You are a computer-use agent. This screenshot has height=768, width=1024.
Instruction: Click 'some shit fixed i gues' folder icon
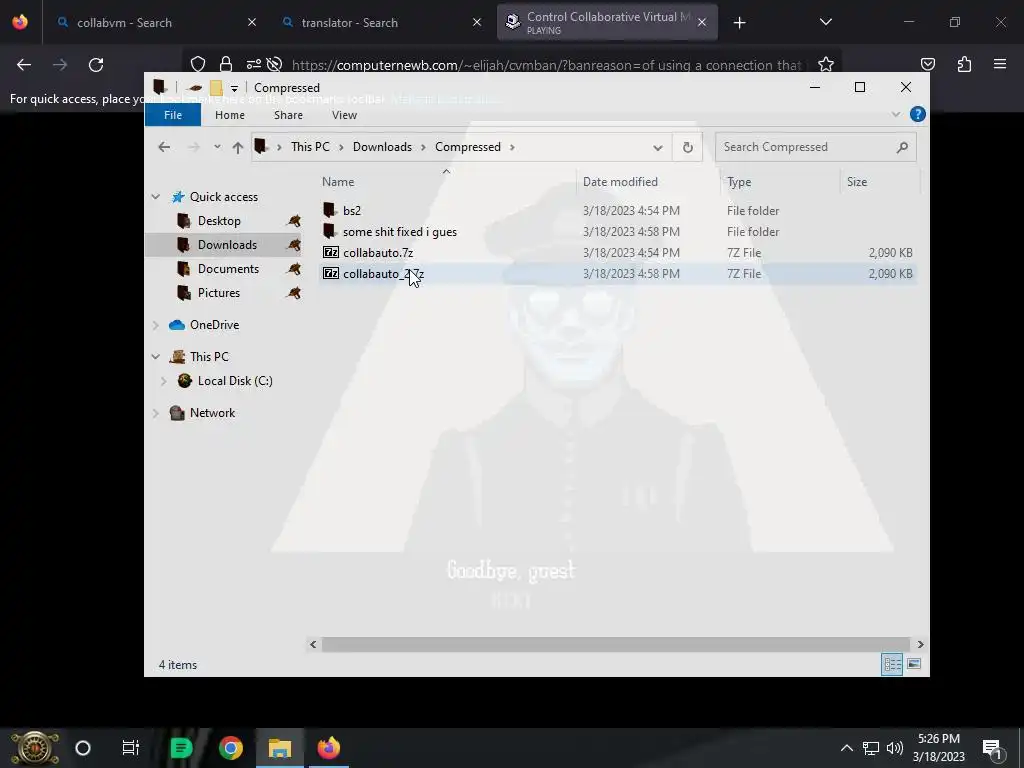[x=330, y=231]
